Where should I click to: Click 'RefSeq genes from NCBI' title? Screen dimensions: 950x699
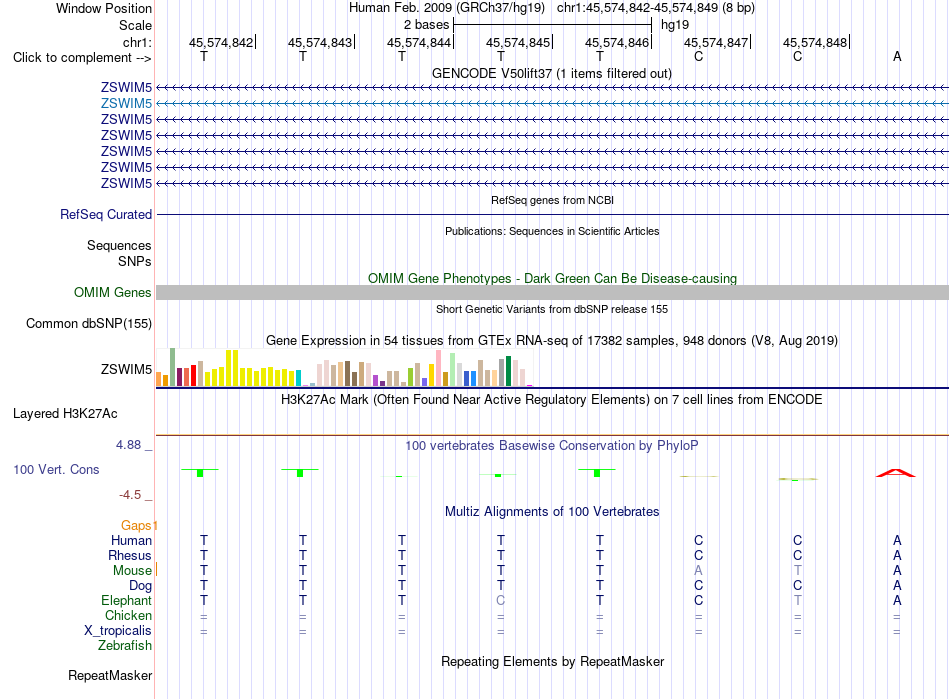pyautogui.click(x=553, y=200)
